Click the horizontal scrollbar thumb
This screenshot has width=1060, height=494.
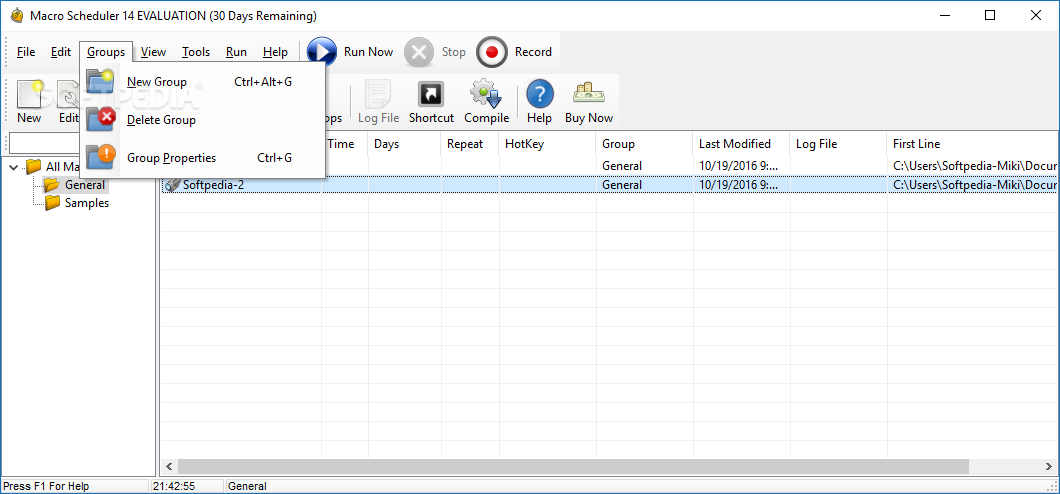[x=573, y=467]
